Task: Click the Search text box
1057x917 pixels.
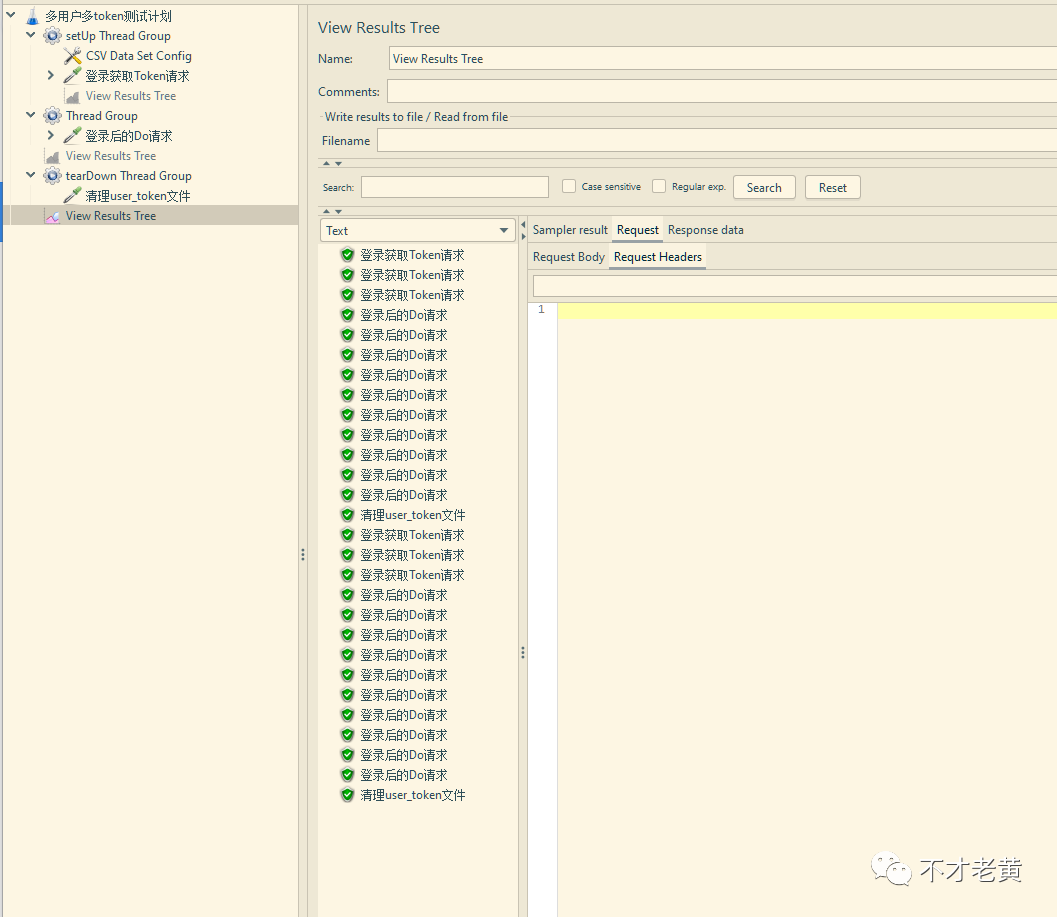Action: click(455, 187)
